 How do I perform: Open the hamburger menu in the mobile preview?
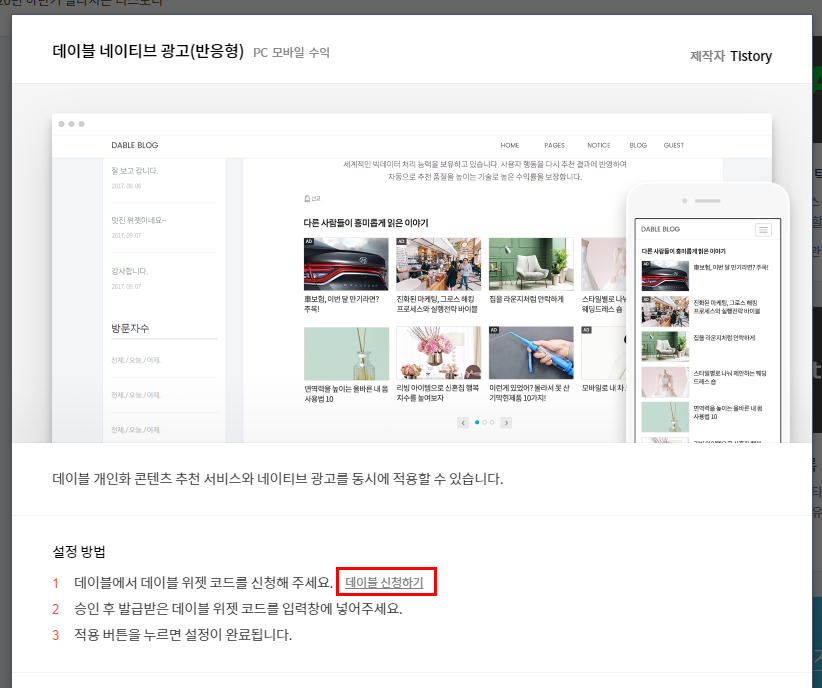point(763,230)
